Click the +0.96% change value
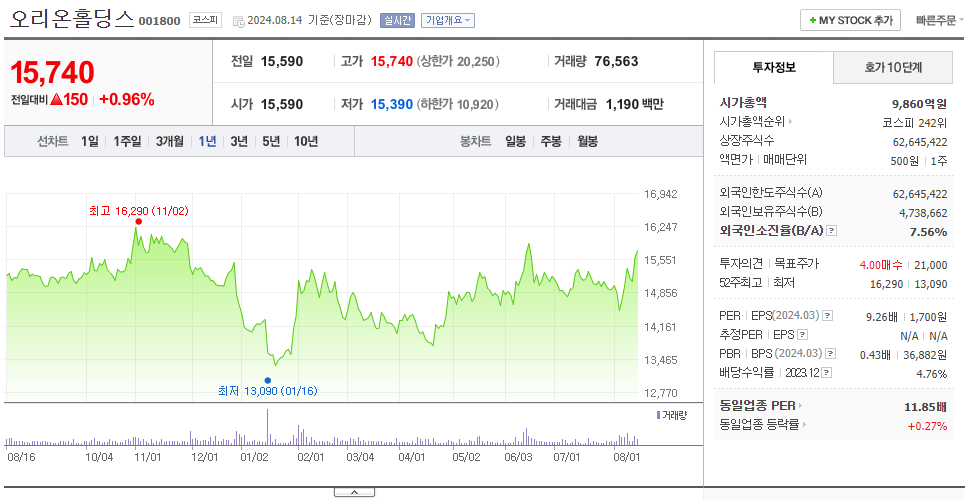 click(x=127, y=99)
